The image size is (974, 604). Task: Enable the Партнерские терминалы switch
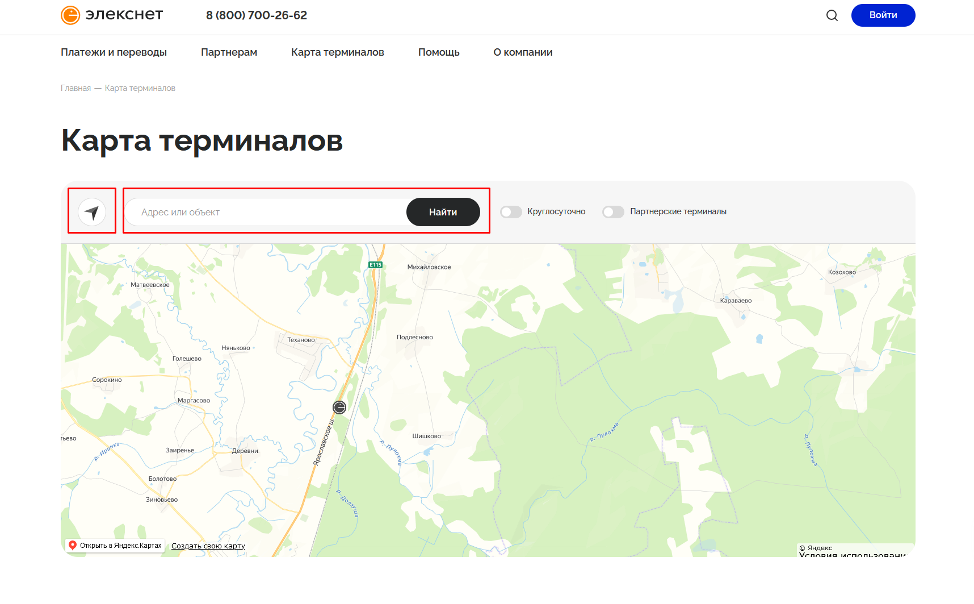pyautogui.click(x=613, y=212)
